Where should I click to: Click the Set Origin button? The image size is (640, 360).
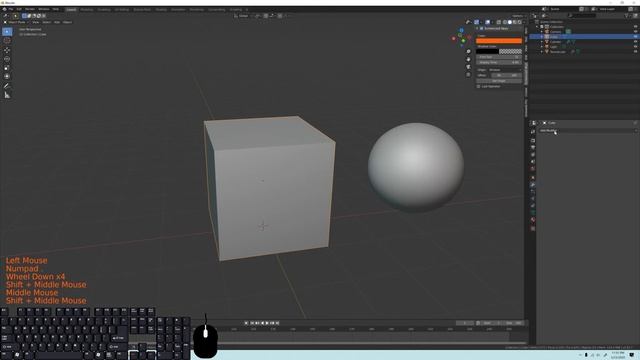[x=499, y=81]
